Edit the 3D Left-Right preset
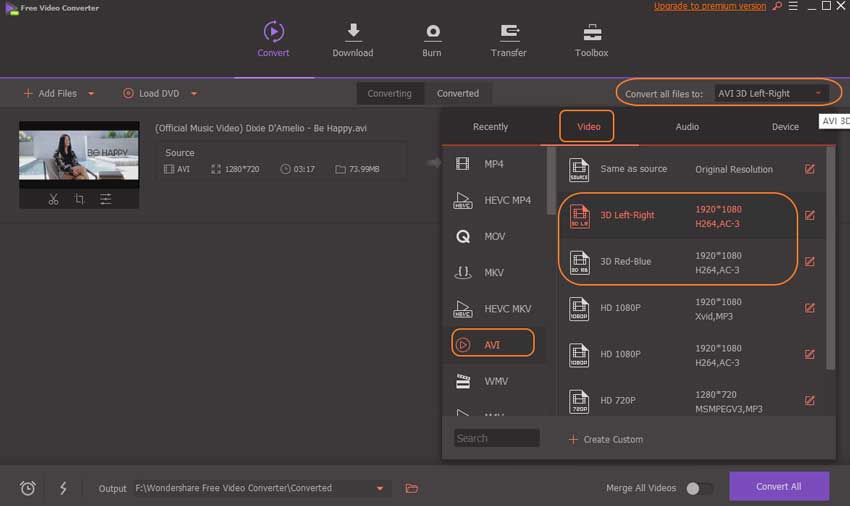 809,215
